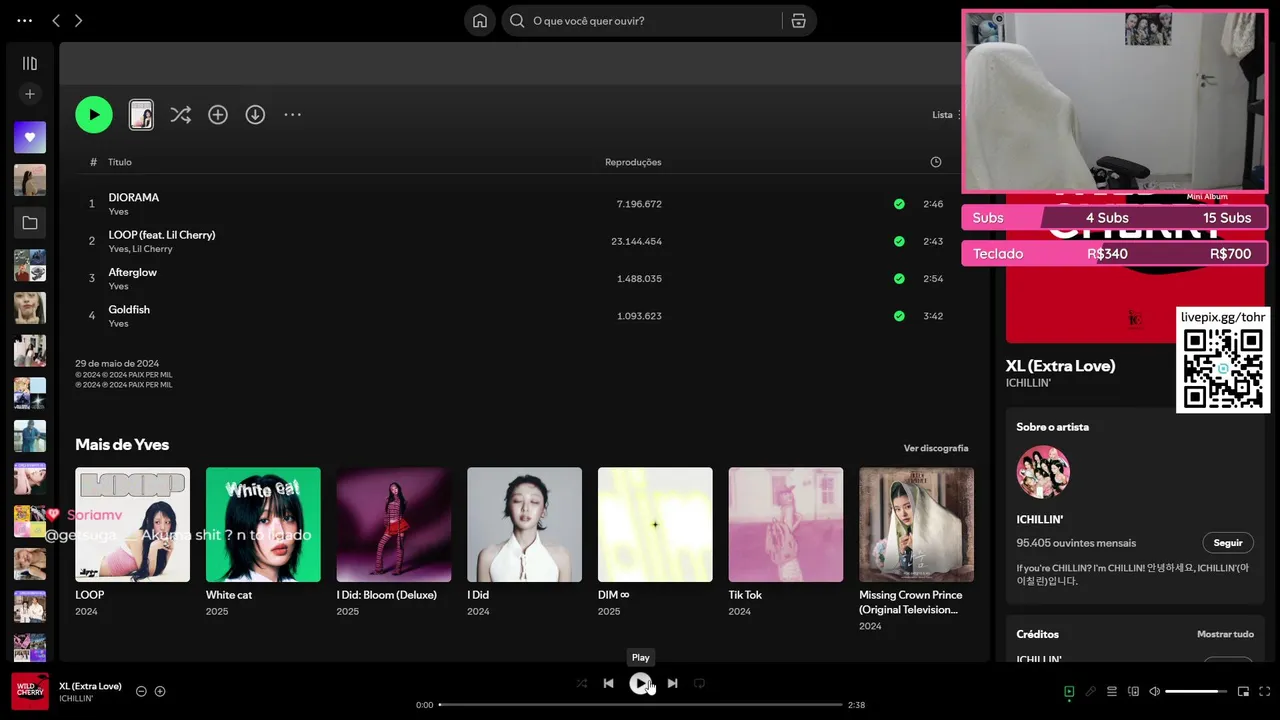Open Liked Songs in the sidebar
The image size is (1280, 720).
coord(30,137)
